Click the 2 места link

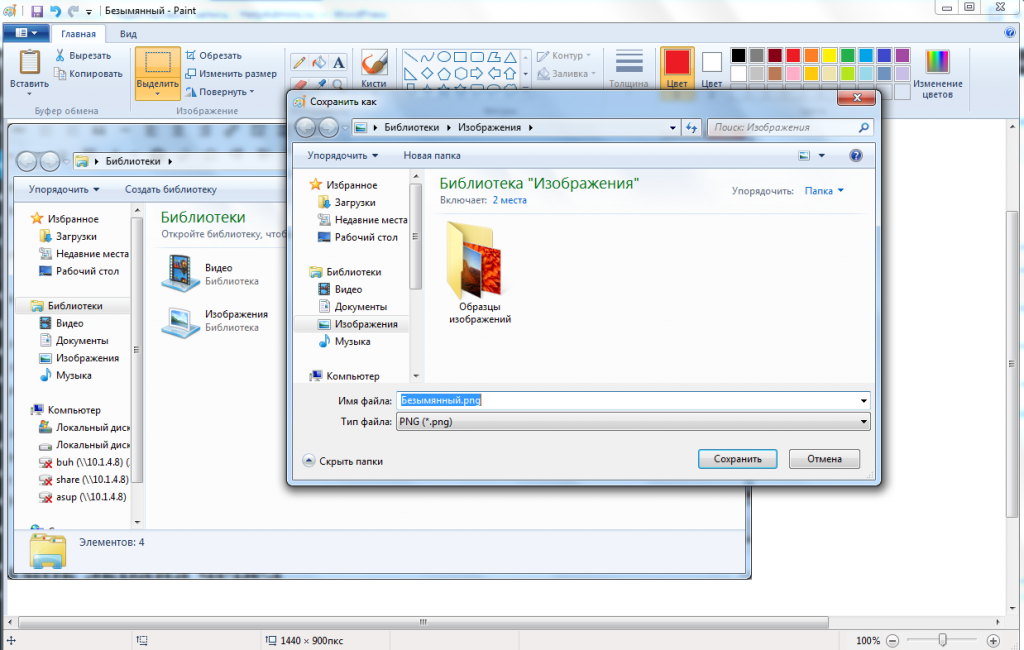pos(509,201)
